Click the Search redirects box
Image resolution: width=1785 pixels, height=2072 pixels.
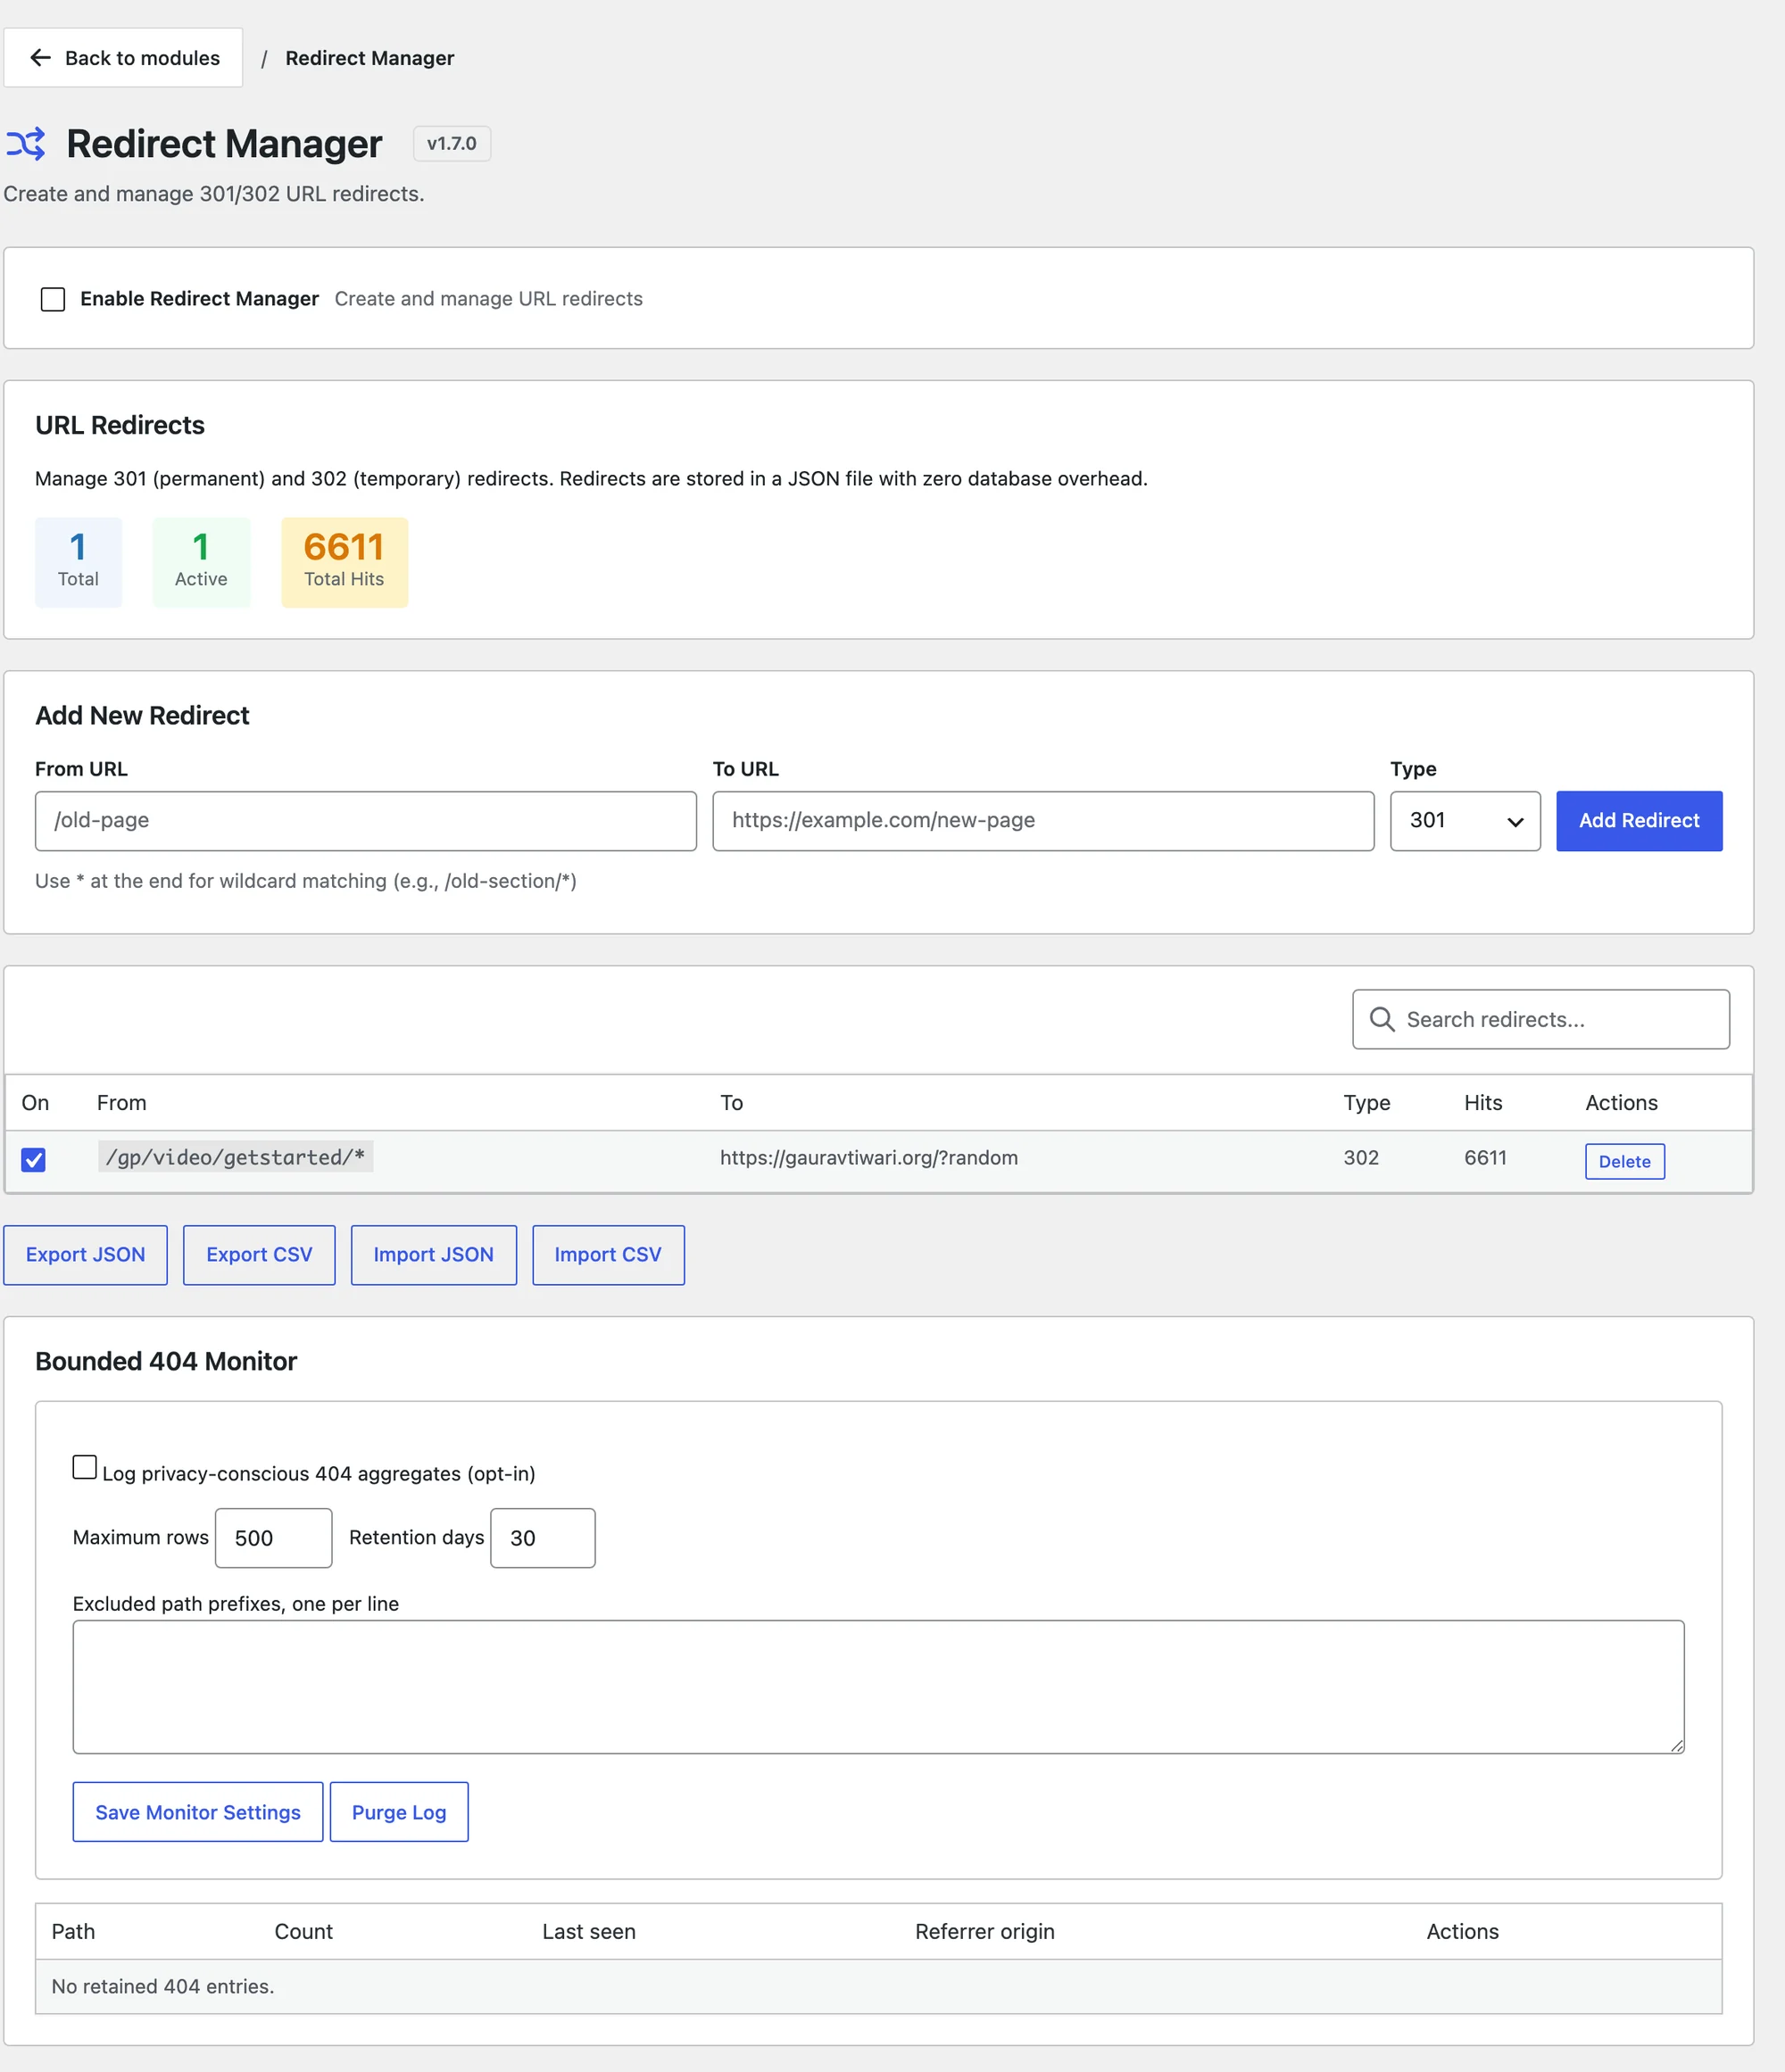click(x=1541, y=1019)
